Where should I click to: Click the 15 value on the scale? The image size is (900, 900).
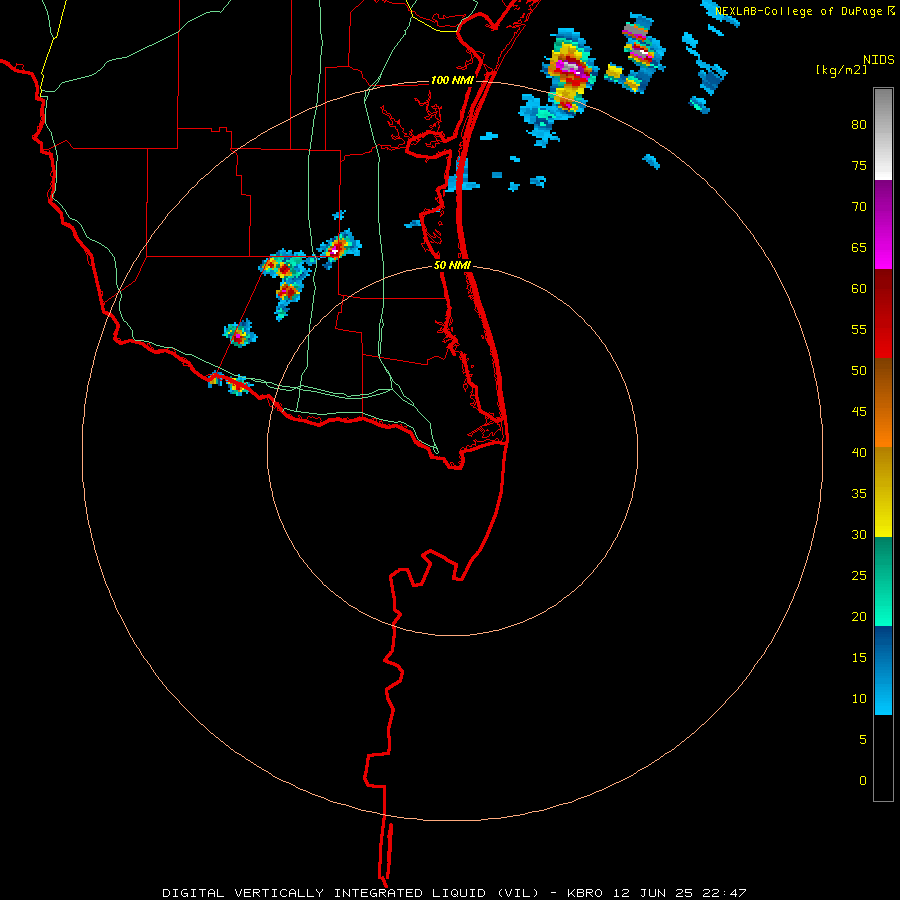pos(859,657)
